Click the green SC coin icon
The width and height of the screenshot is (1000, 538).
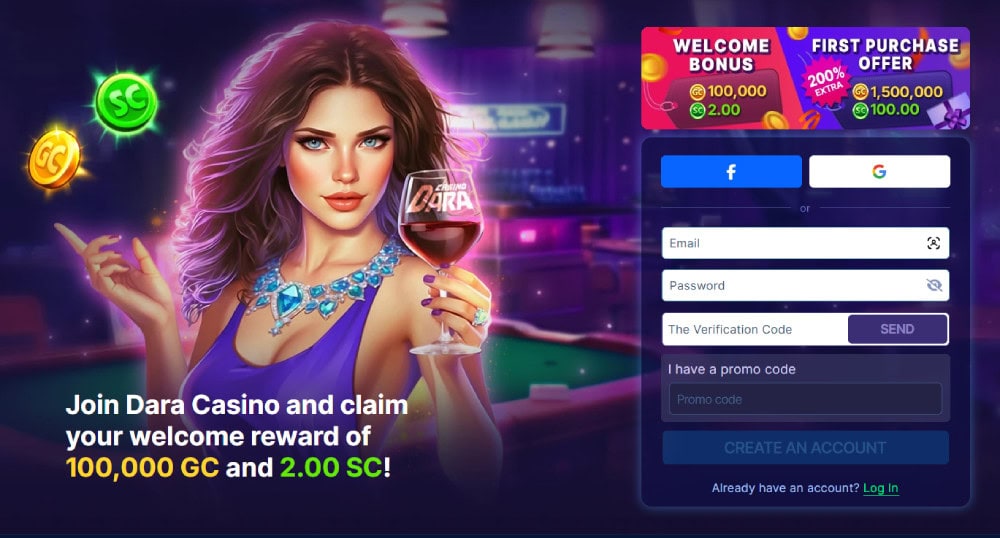click(x=126, y=101)
